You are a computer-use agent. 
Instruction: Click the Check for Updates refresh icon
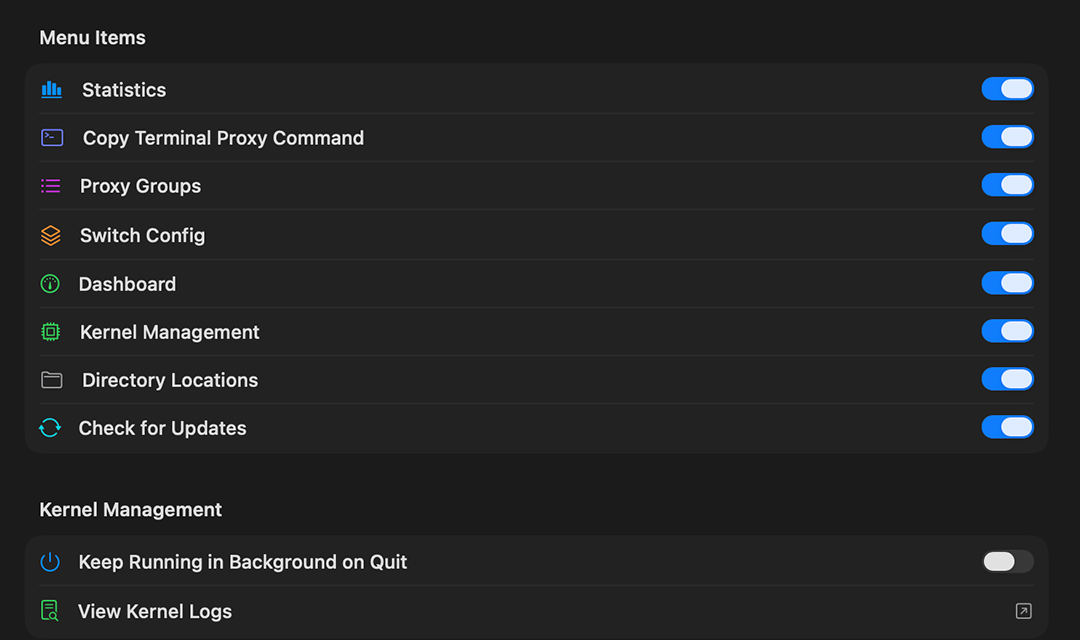click(x=50, y=428)
